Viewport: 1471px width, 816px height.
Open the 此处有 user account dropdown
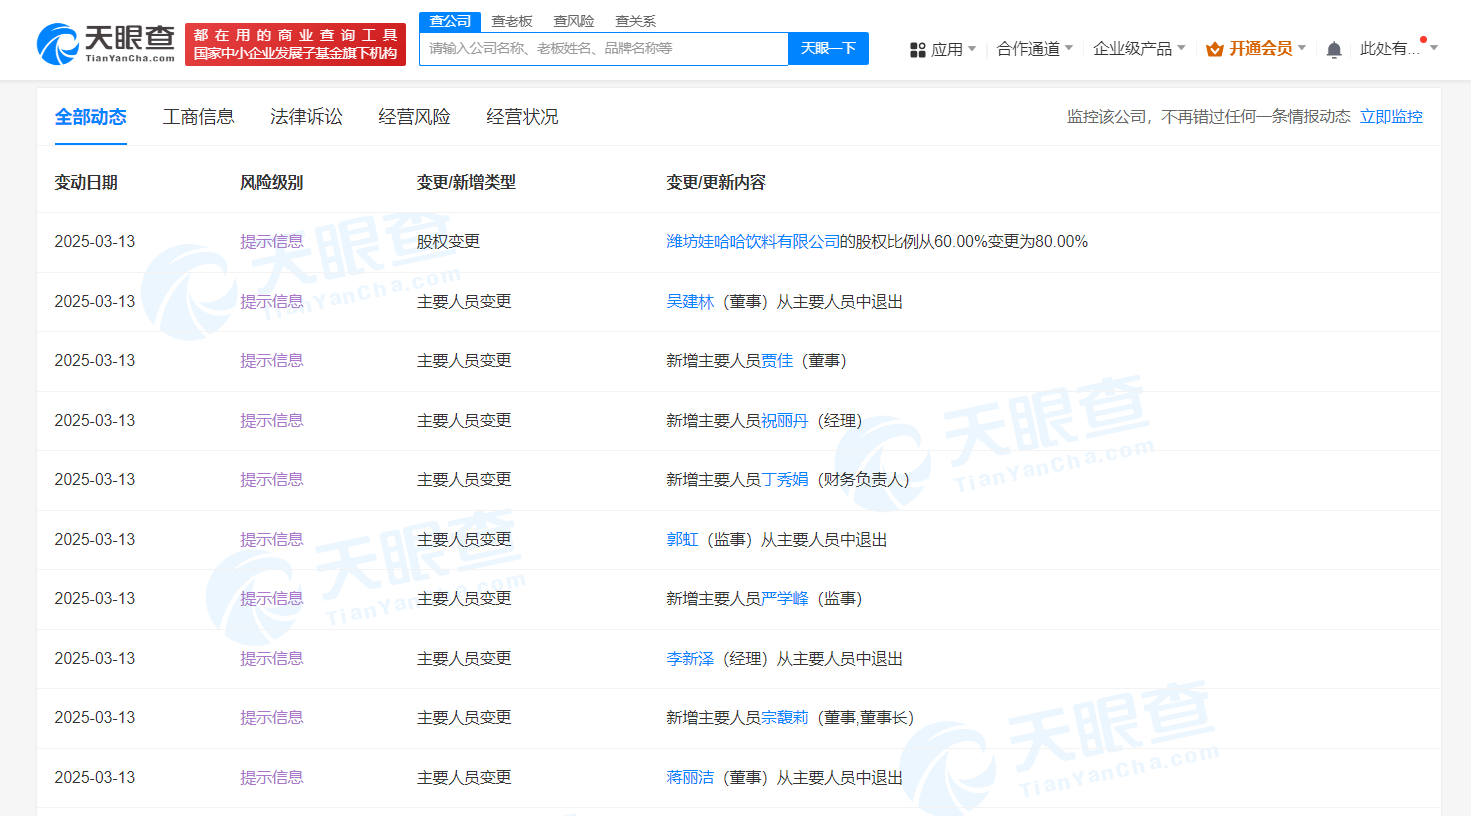[x=1399, y=48]
